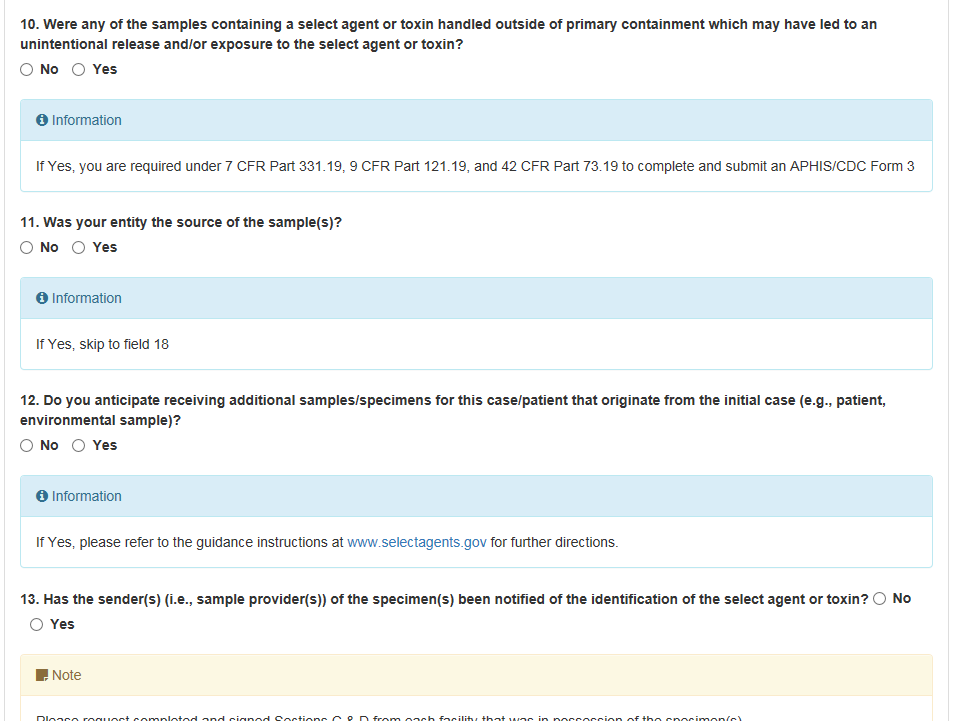Mark No for anticipating additional samples

click(x=26, y=446)
